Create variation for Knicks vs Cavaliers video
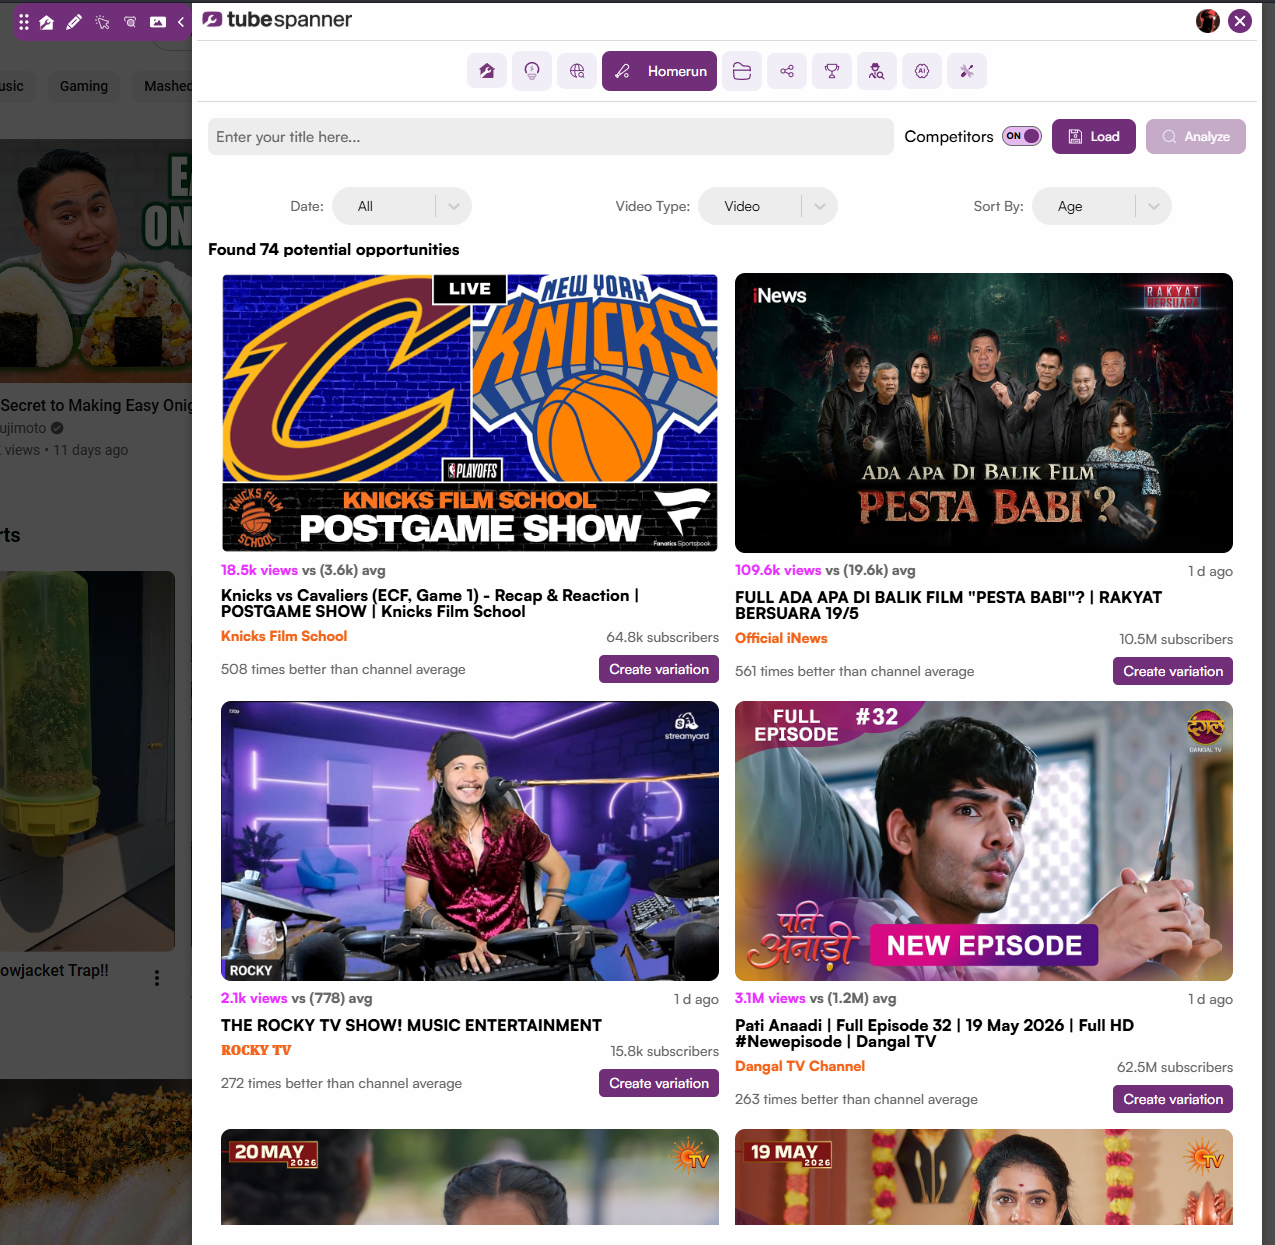Image resolution: width=1275 pixels, height=1245 pixels. click(x=659, y=669)
